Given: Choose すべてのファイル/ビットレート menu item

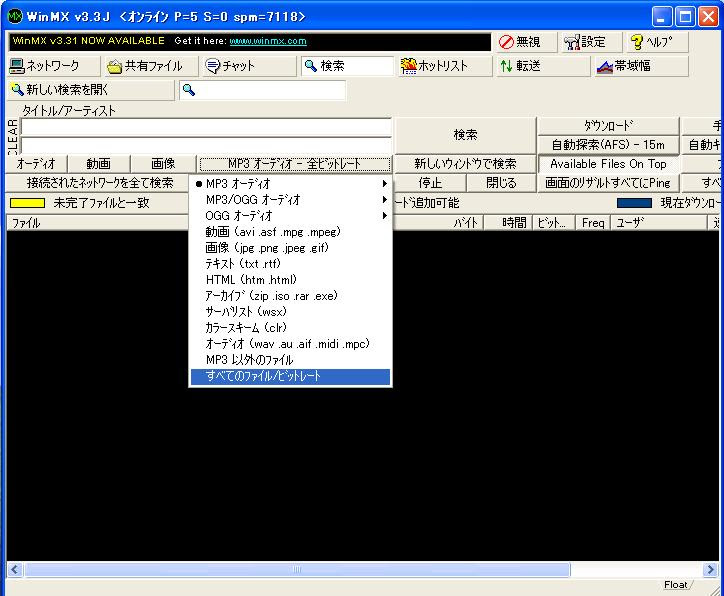Looking at the screenshot, I should click(290, 376).
